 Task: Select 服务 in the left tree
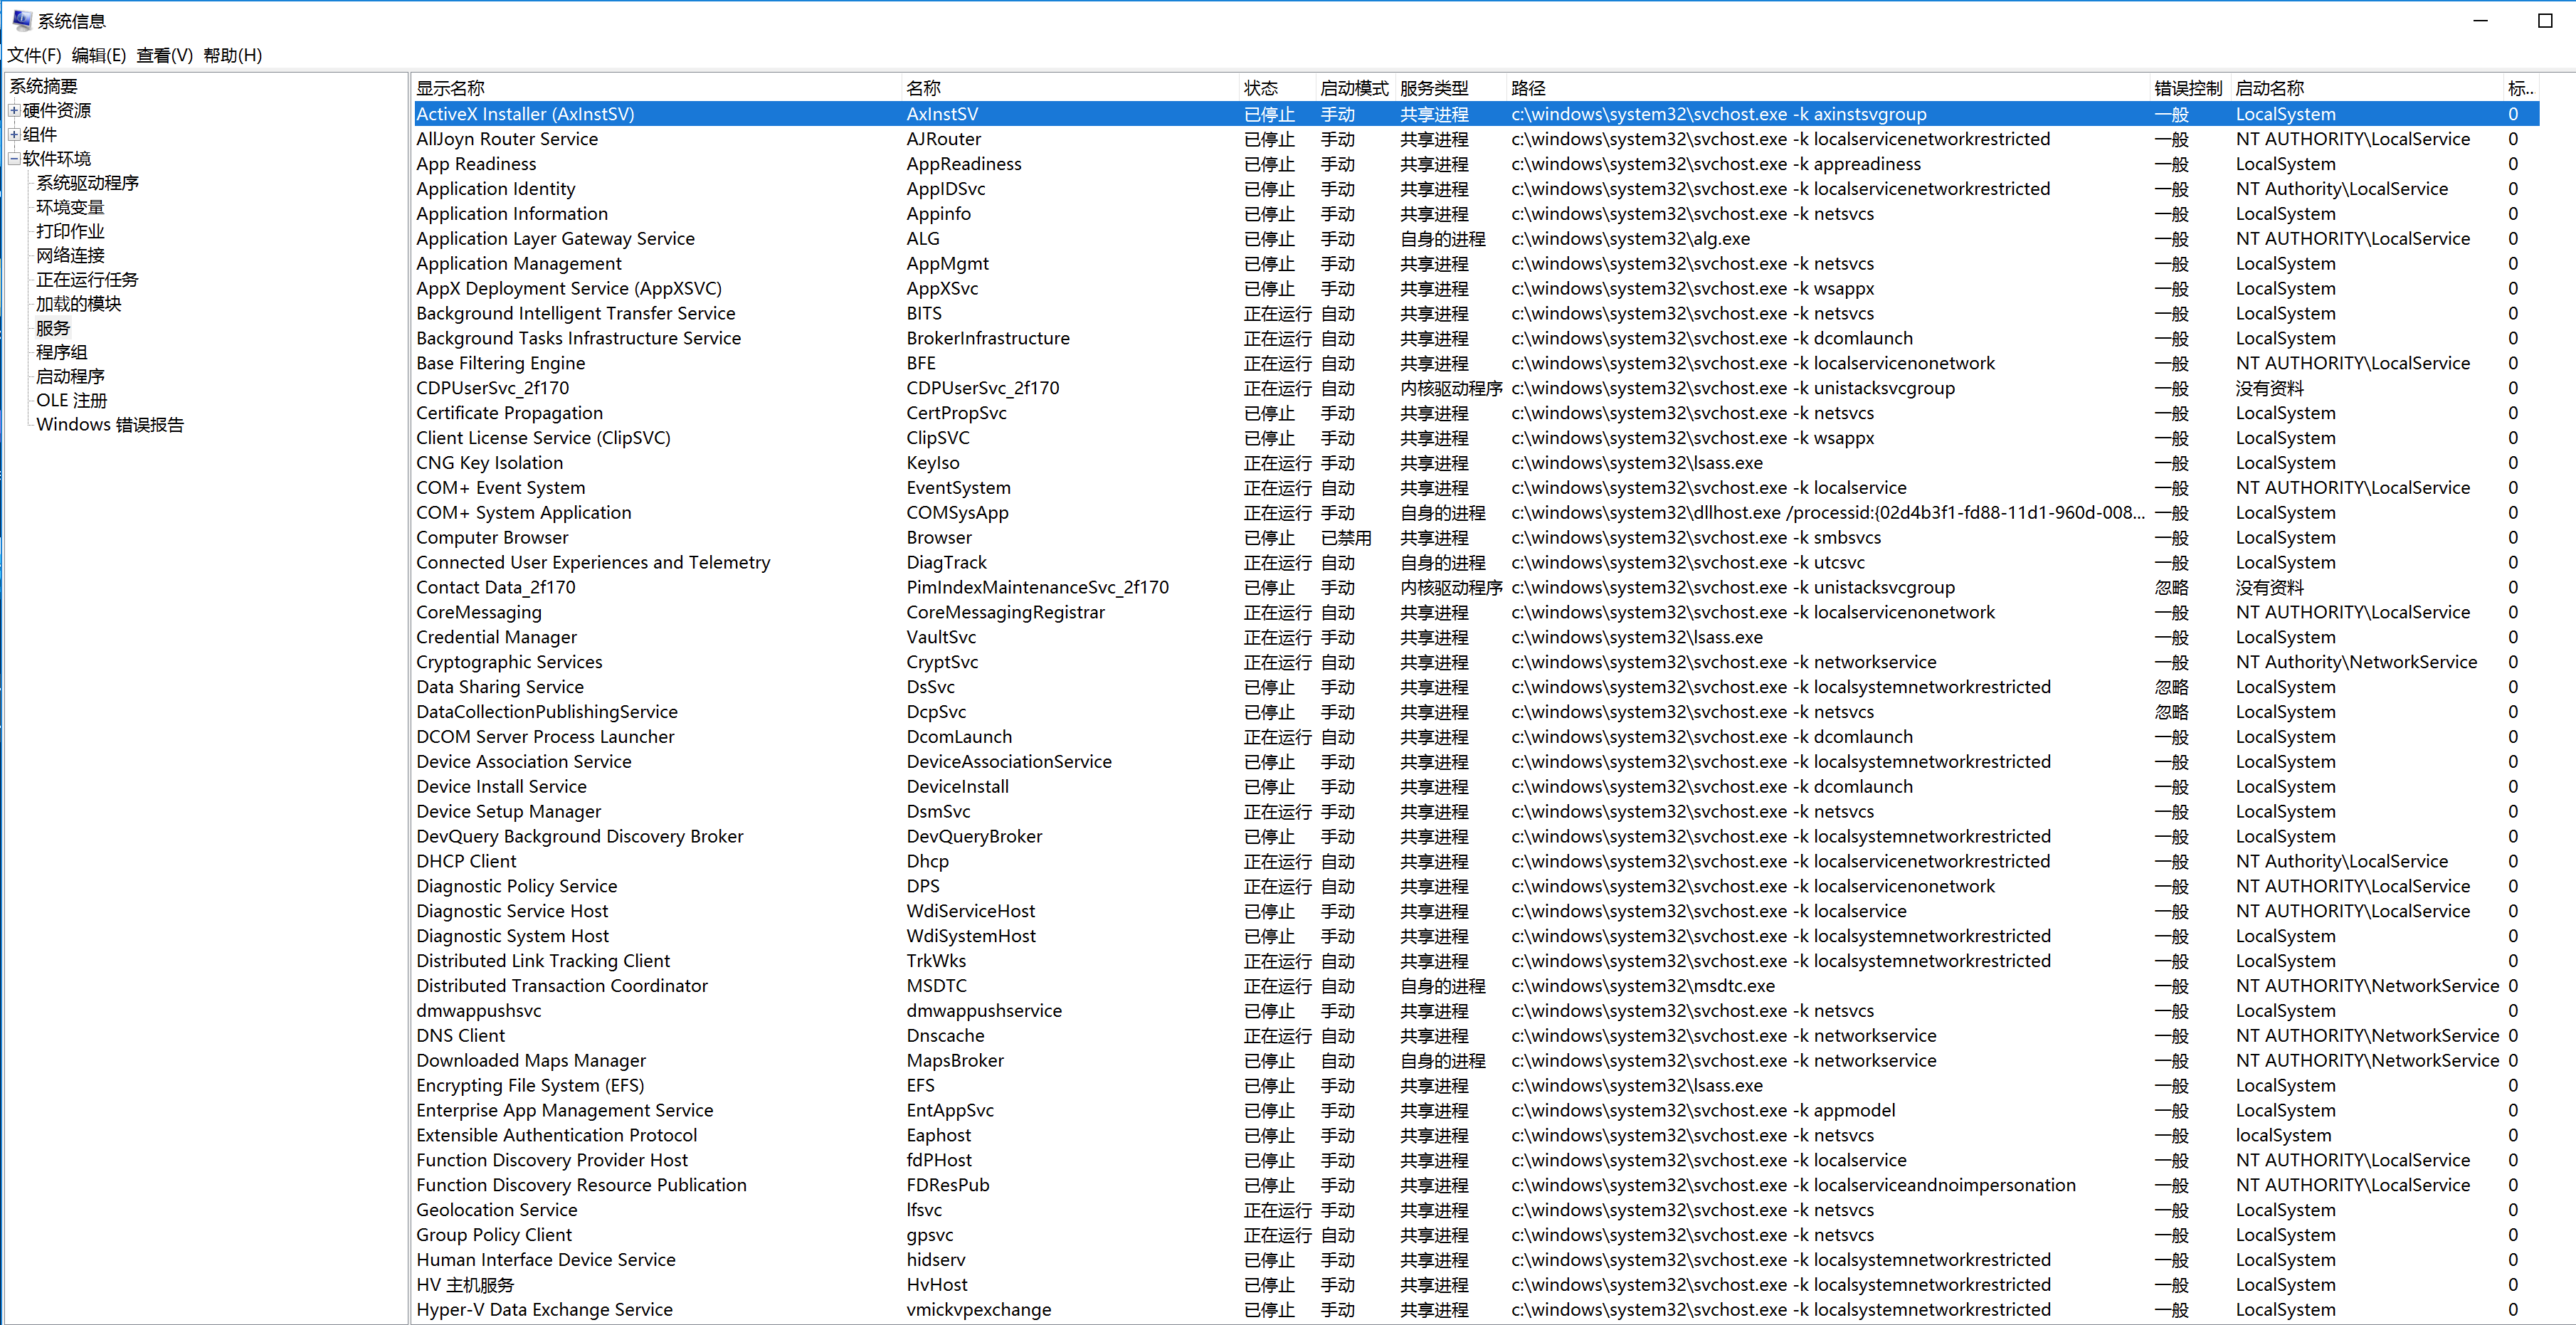(53, 328)
